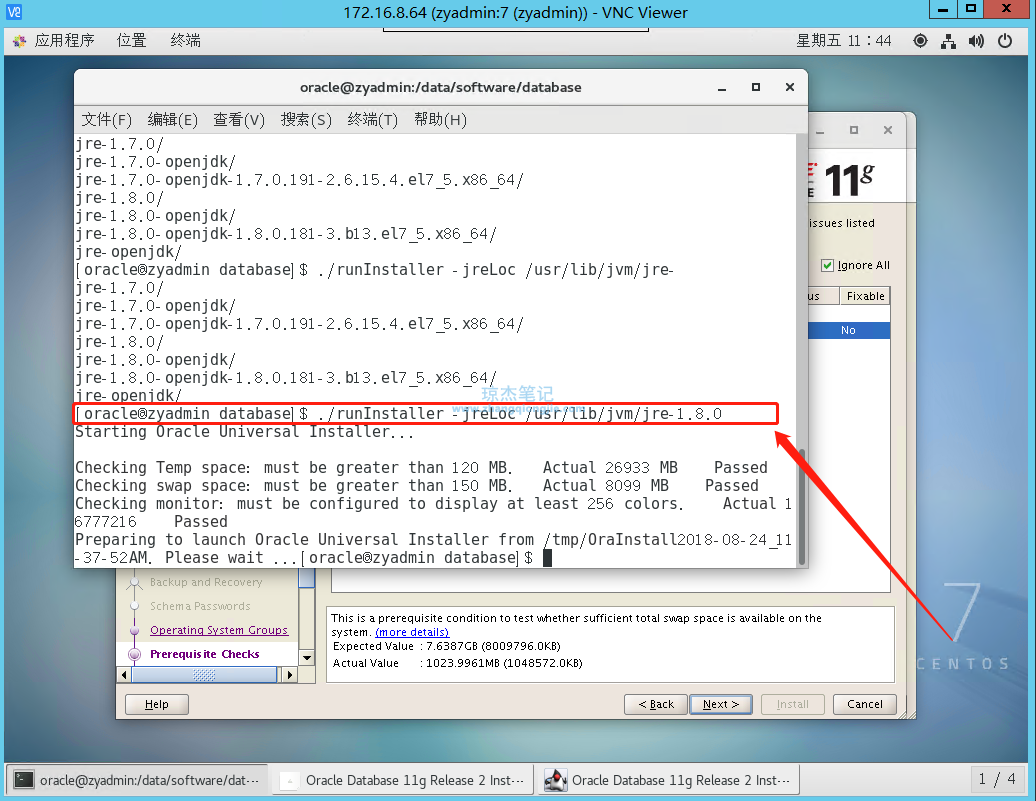Click the volume speaker tray icon
This screenshot has width=1036, height=801.
(x=976, y=41)
